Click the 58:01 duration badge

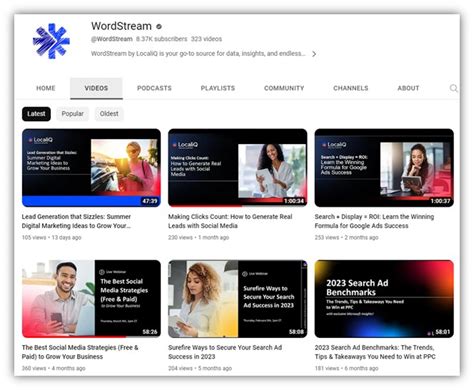[443, 332]
